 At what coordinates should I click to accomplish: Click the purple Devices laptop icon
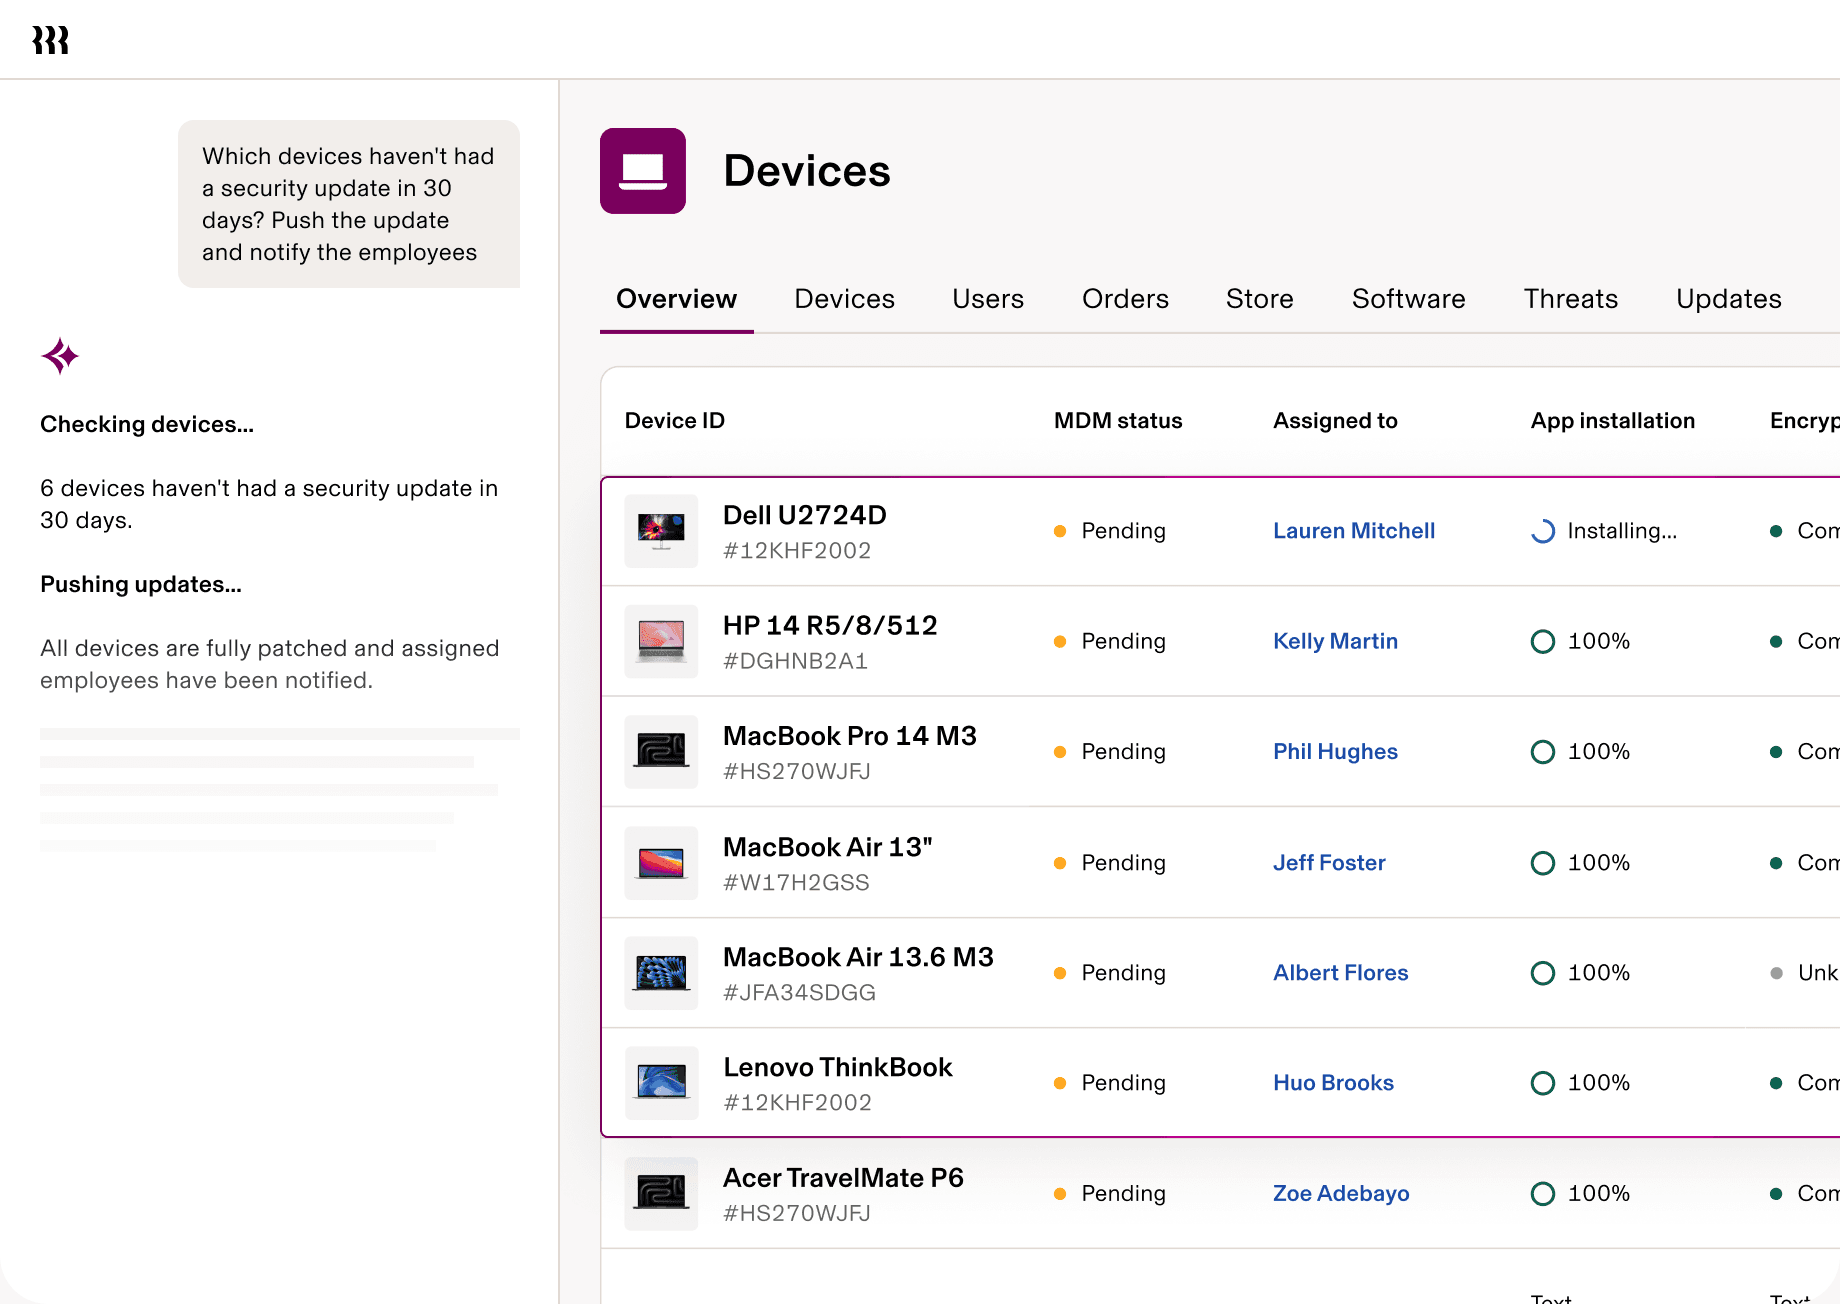(643, 171)
